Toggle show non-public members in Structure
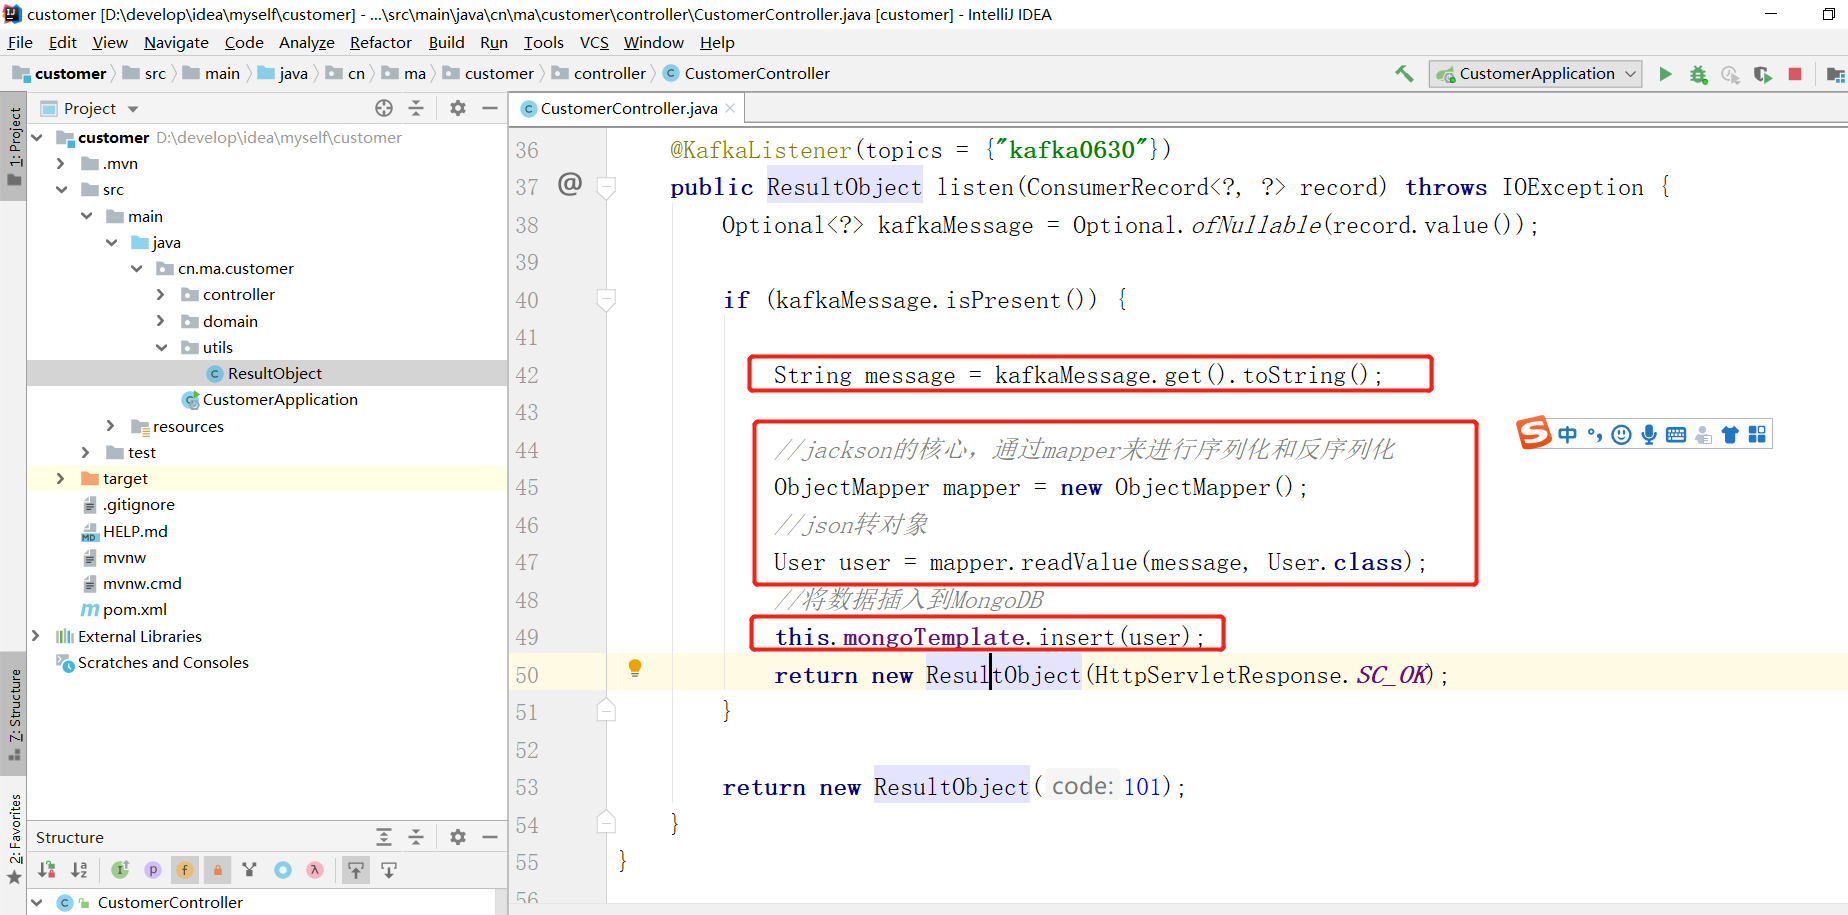1848x915 pixels. coord(217,870)
